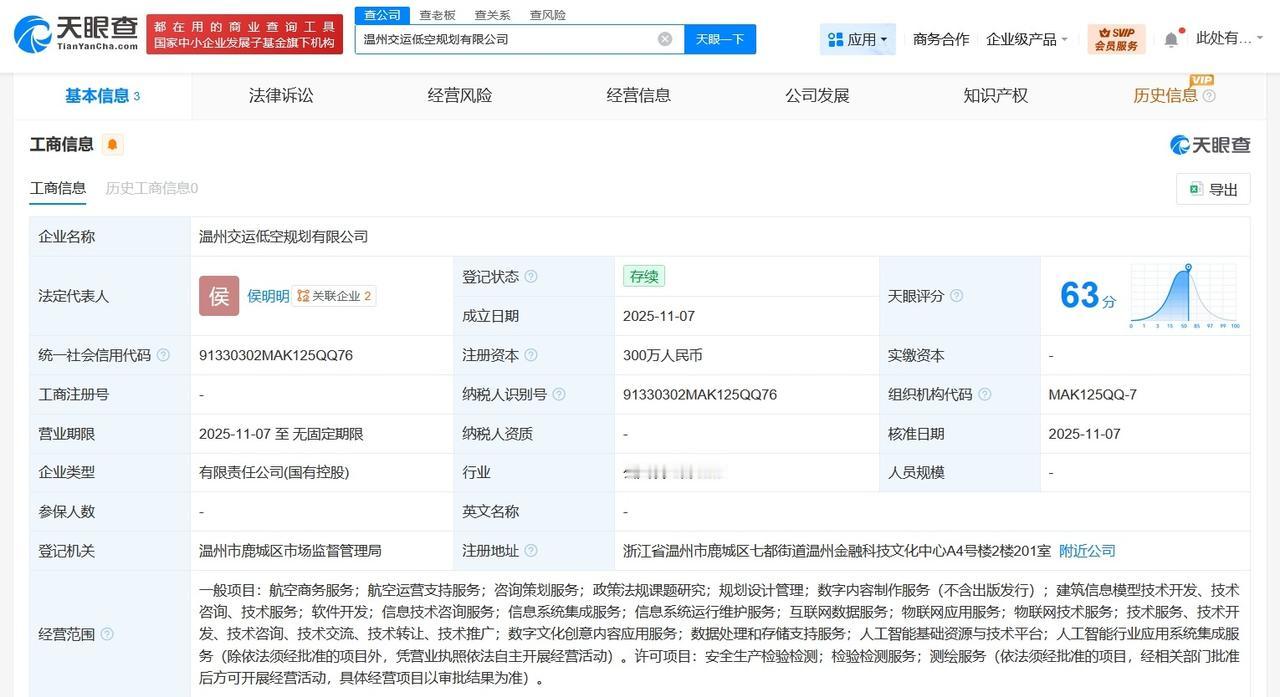Click the notification bell with red dot

(x=1170, y=36)
